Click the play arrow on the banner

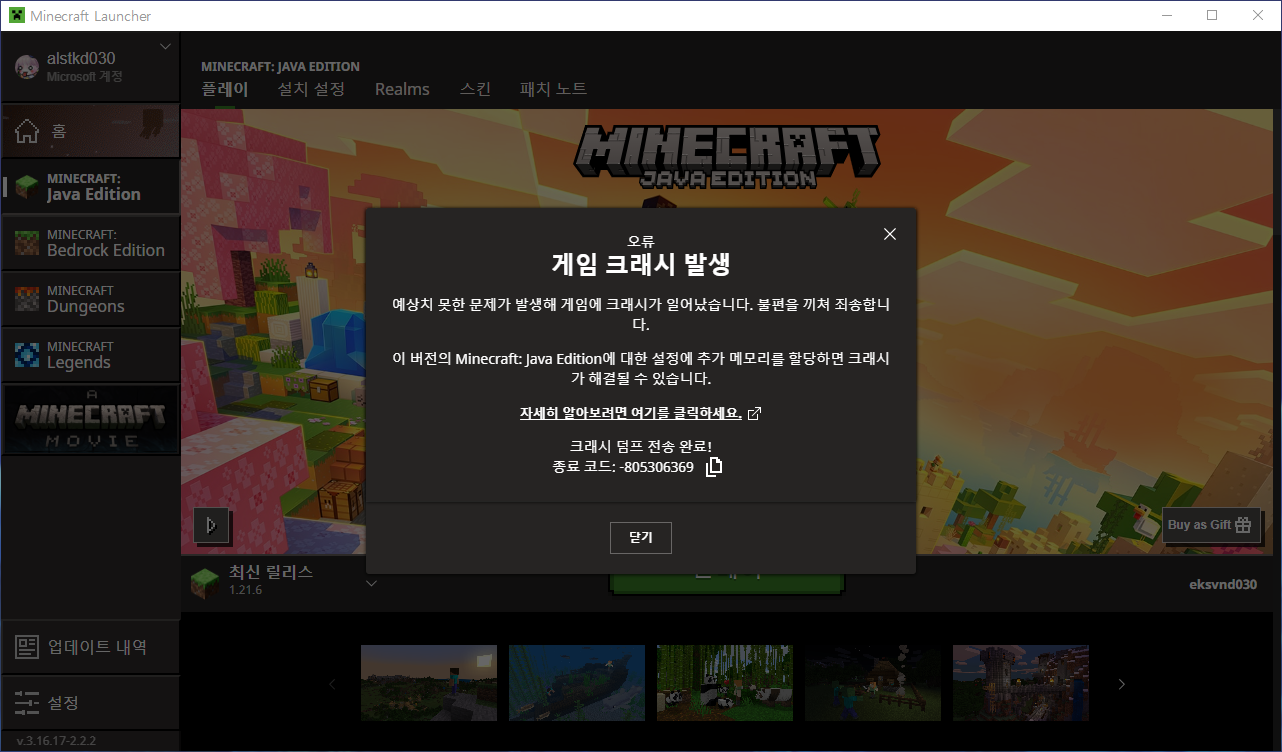coord(211,525)
